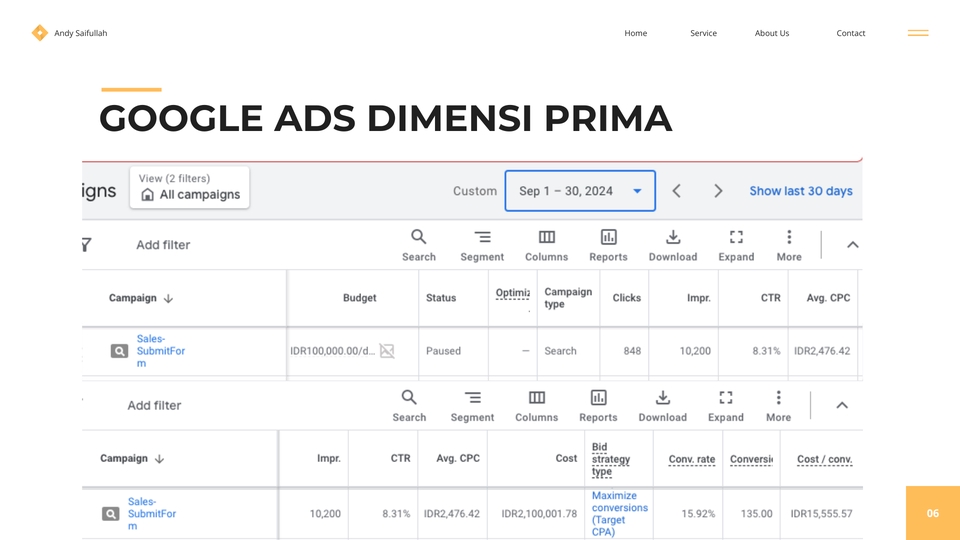Collapse the lower toolbar with chevron arrow
This screenshot has width=960, height=540.
coord(842,405)
